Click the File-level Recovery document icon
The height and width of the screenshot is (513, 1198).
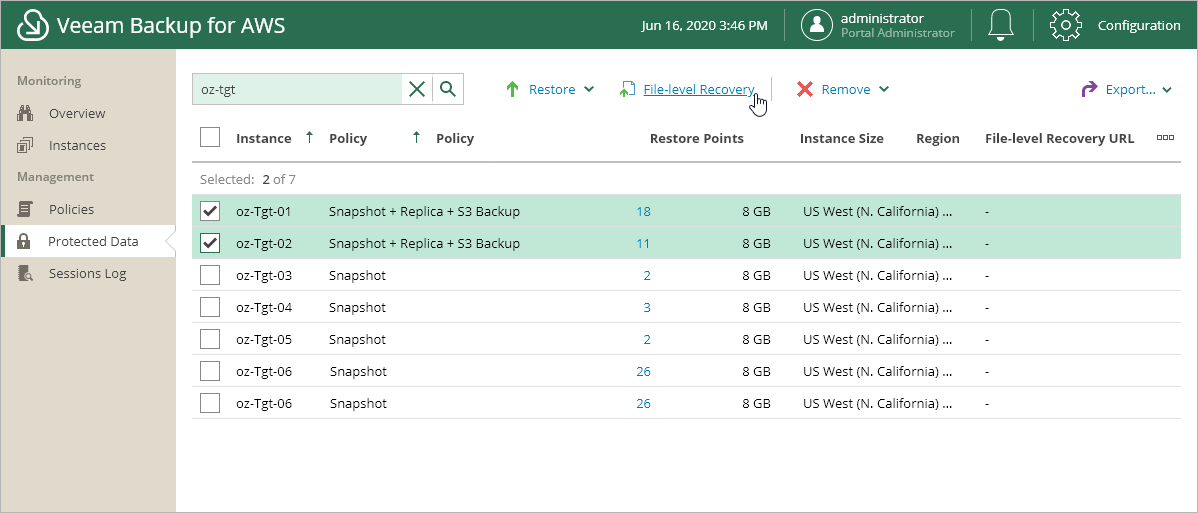(x=627, y=89)
